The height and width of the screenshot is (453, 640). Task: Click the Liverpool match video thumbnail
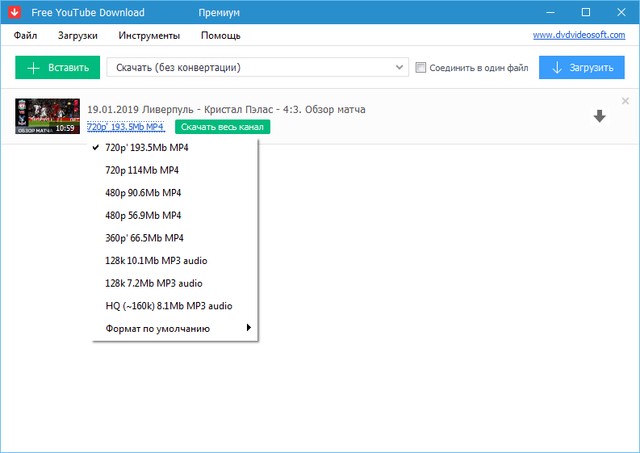[47, 116]
